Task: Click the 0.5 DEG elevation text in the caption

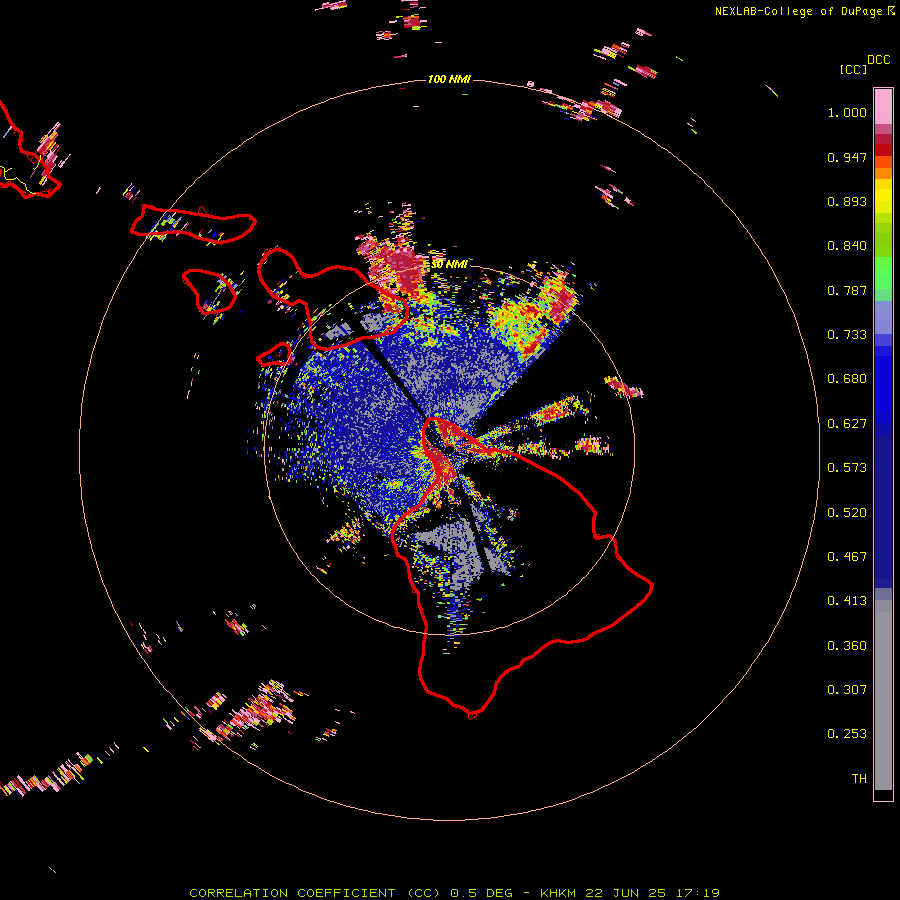Action: click(x=481, y=893)
